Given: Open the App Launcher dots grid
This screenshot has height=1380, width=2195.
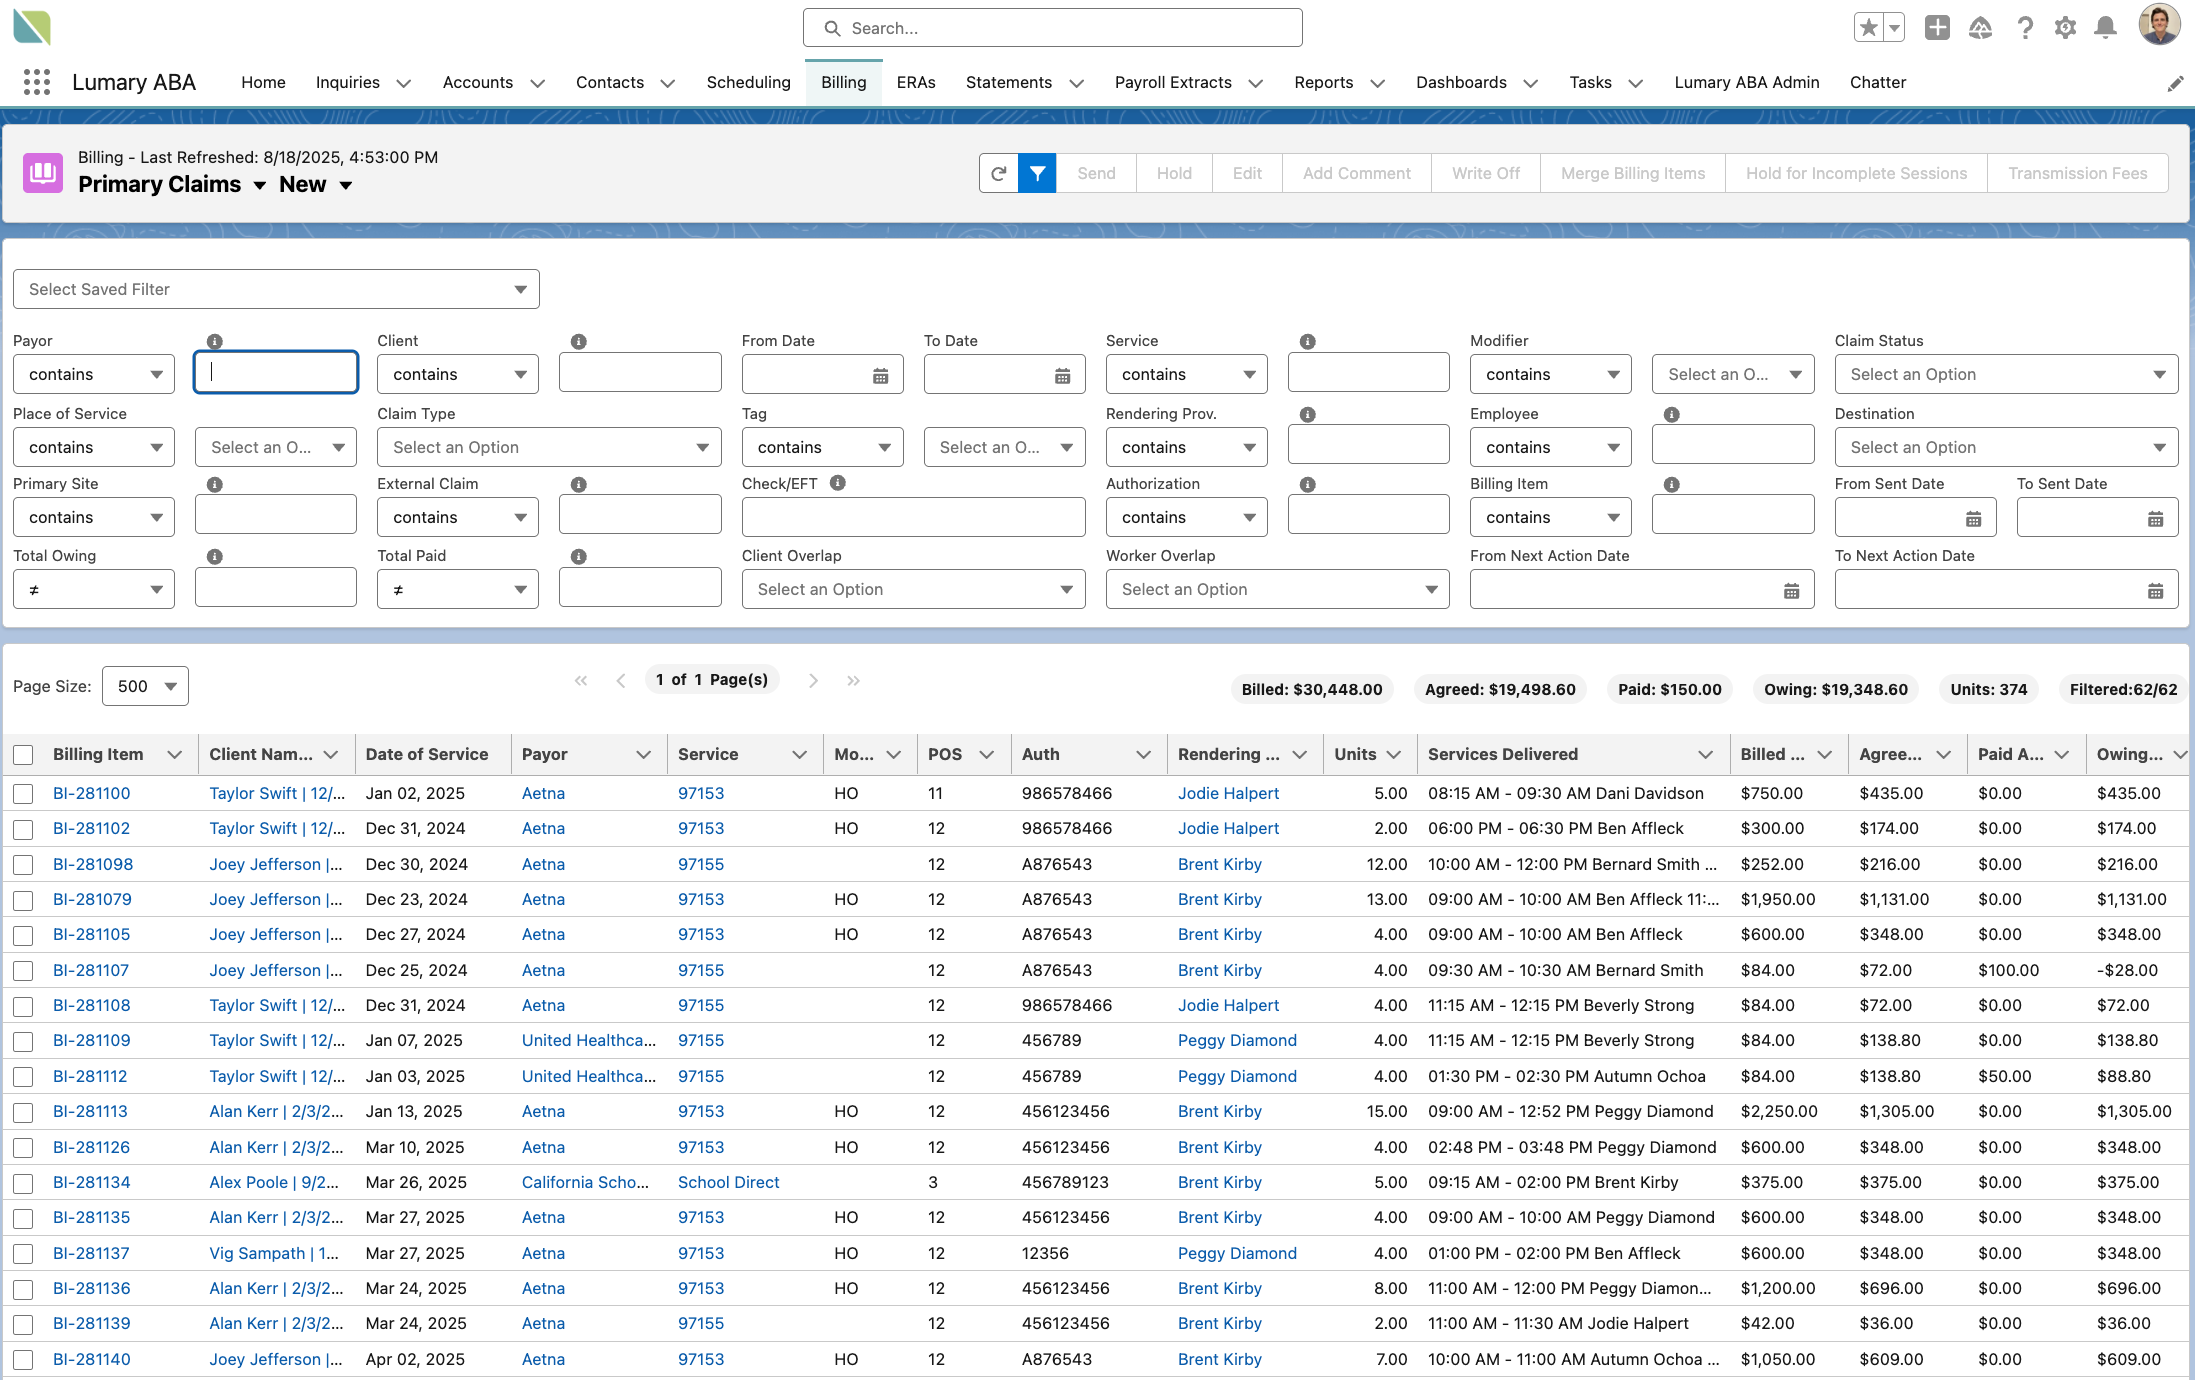Looking at the screenshot, I should coord(36,82).
